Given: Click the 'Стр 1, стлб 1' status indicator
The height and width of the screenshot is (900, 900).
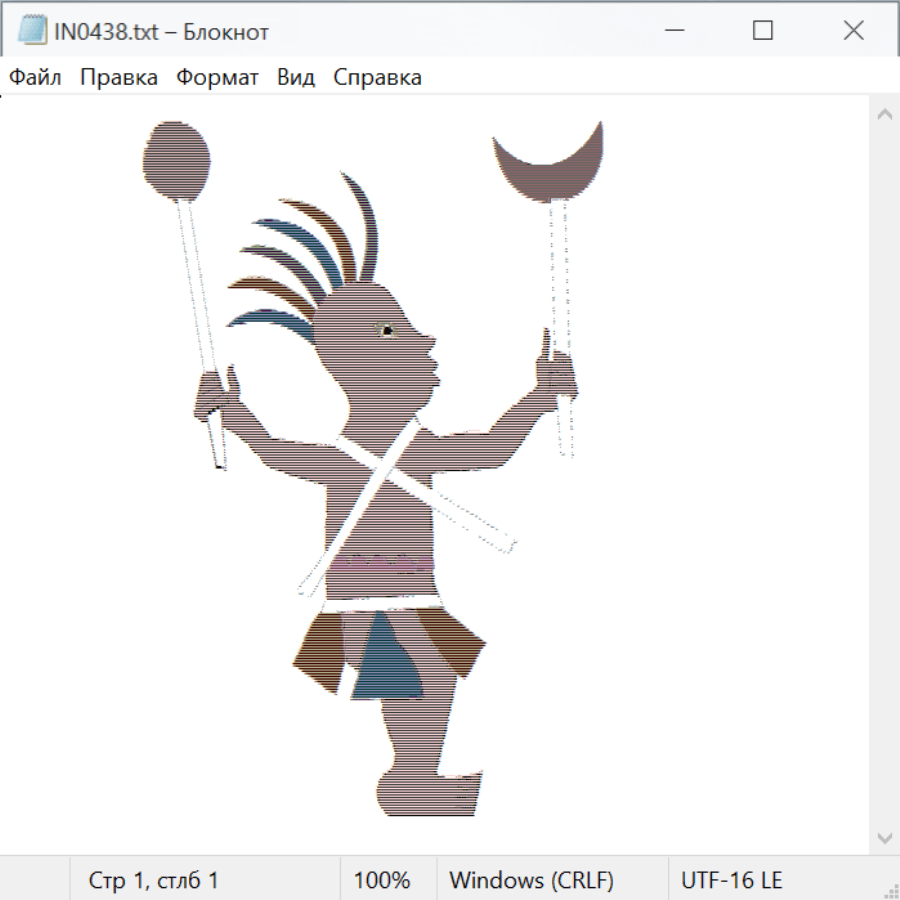Looking at the screenshot, I should (154, 880).
